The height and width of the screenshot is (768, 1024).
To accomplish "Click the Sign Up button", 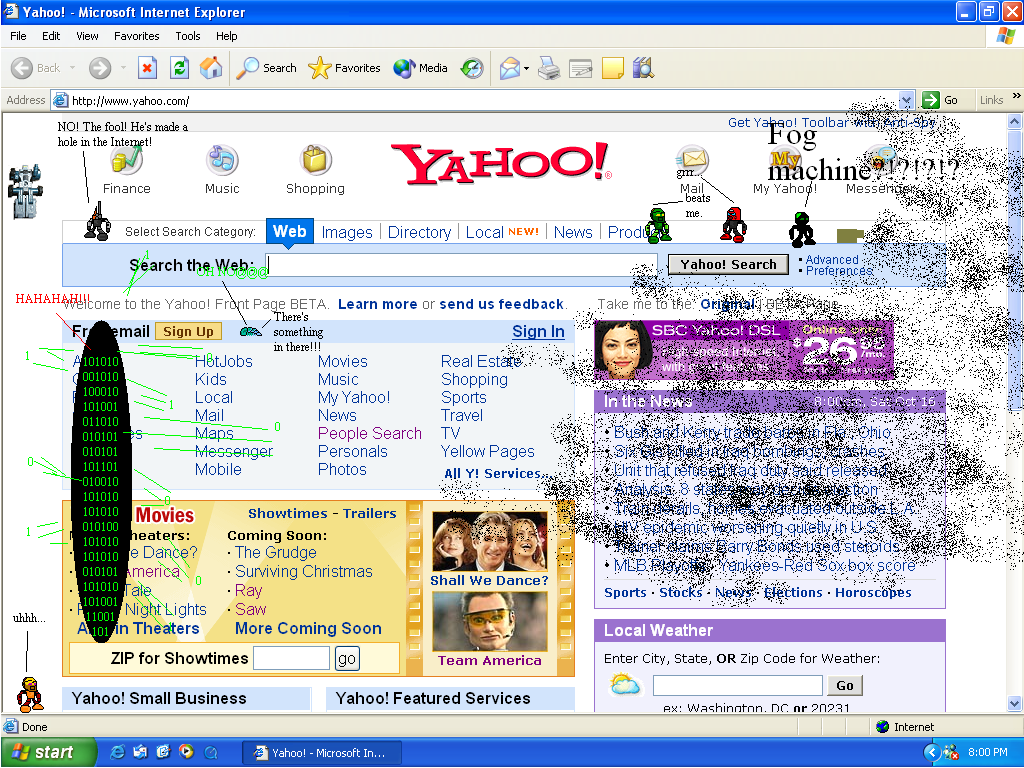I will pyautogui.click(x=188, y=332).
